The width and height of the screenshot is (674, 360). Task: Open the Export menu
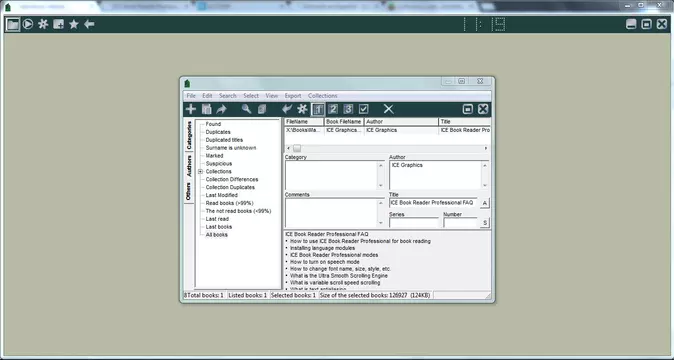293,96
